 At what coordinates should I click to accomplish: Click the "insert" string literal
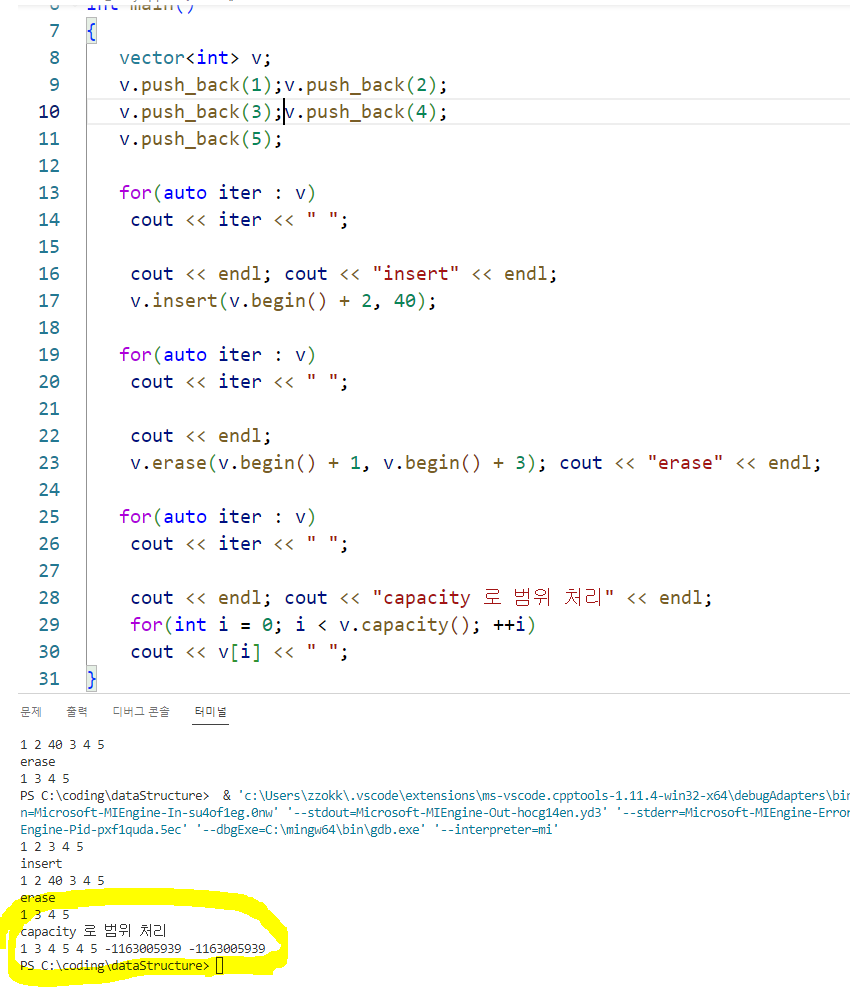coord(416,274)
